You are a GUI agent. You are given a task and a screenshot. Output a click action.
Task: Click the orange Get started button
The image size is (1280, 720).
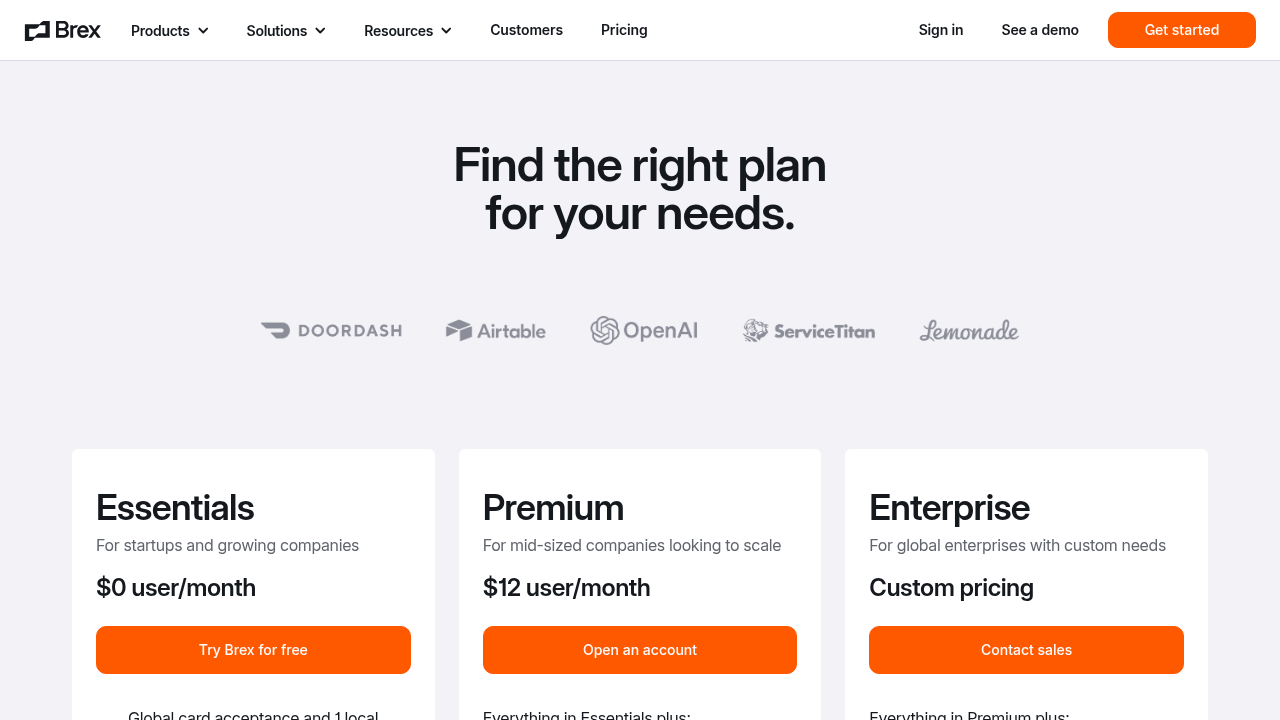click(x=1182, y=30)
